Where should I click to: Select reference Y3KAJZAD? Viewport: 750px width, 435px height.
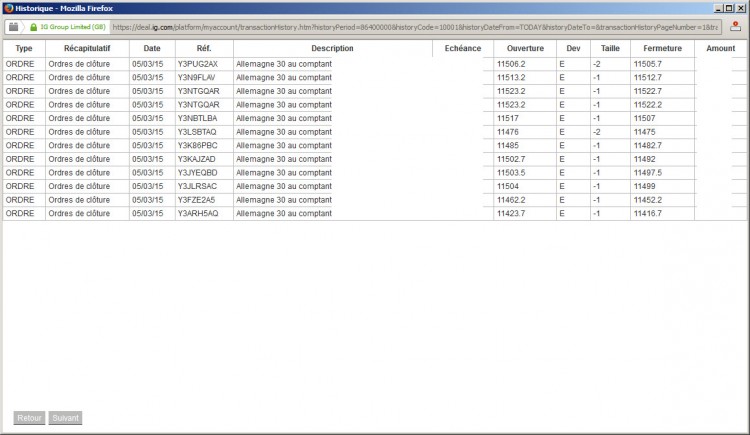196,159
